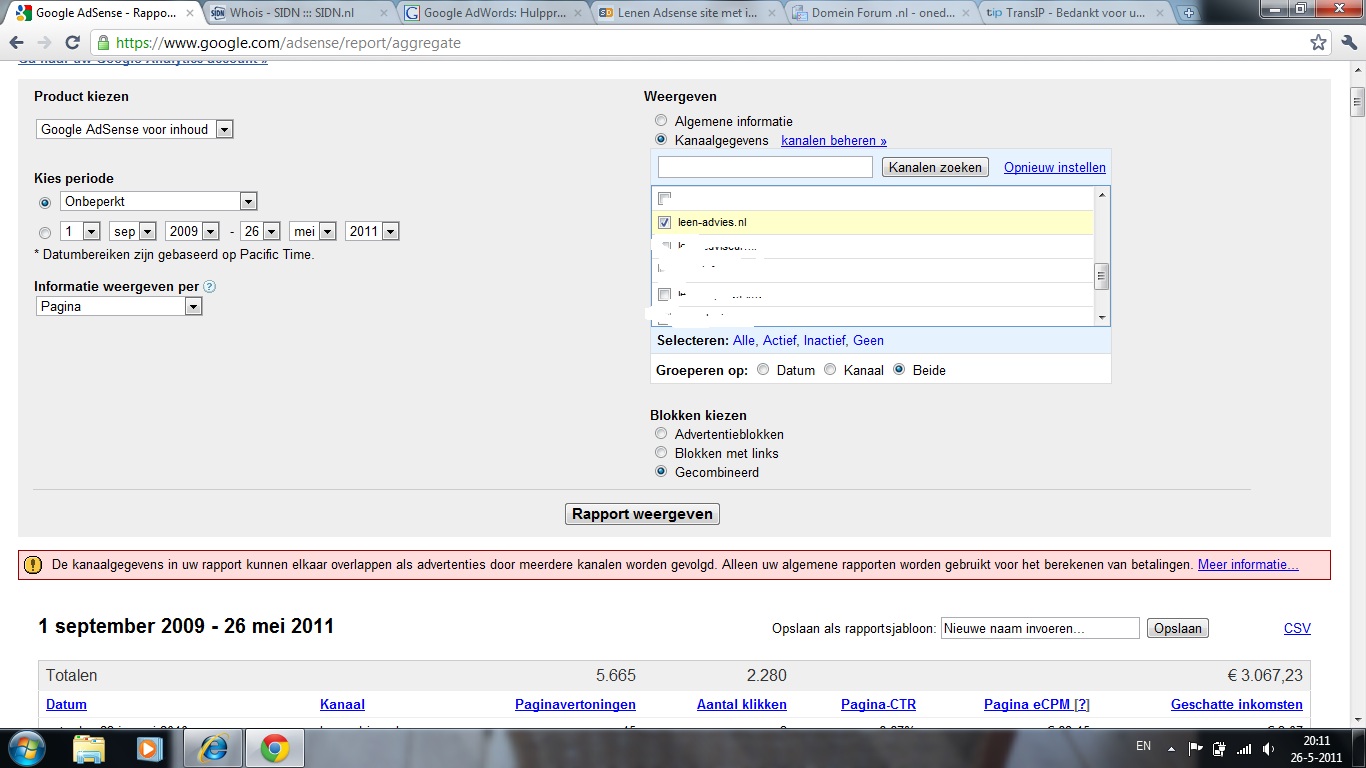Image resolution: width=1366 pixels, height=768 pixels.
Task: Sort by Geschatte inkomsten column header
Action: point(1237,705)
